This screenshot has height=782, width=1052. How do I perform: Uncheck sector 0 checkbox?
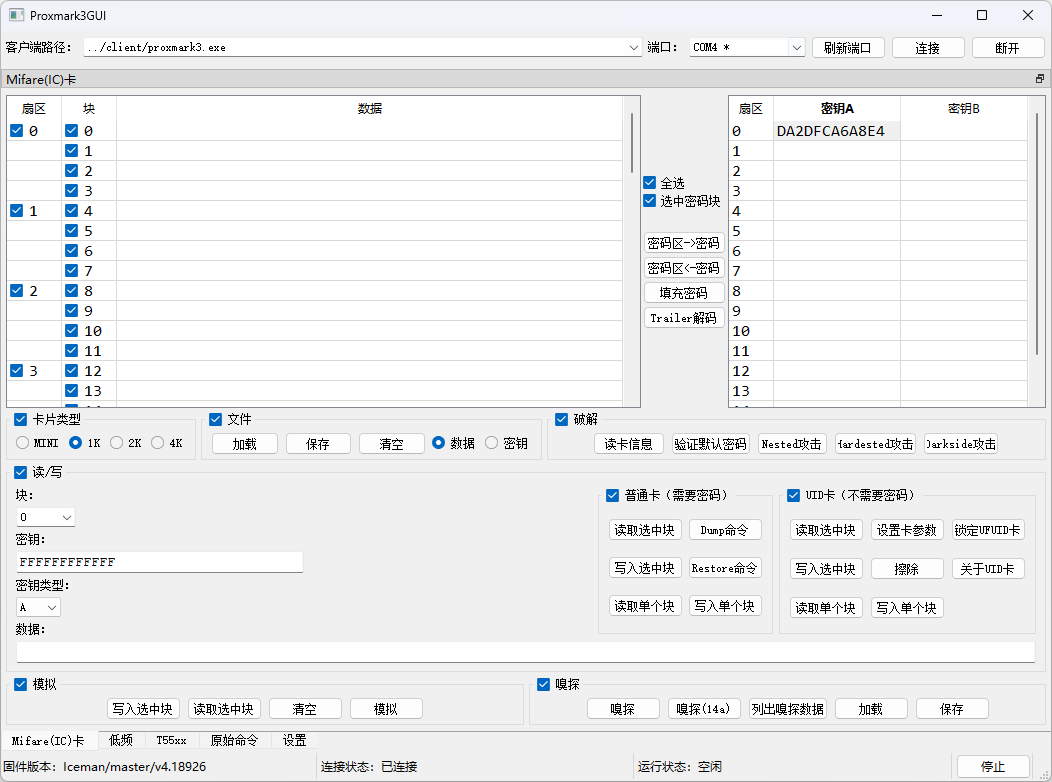point(17,131)
